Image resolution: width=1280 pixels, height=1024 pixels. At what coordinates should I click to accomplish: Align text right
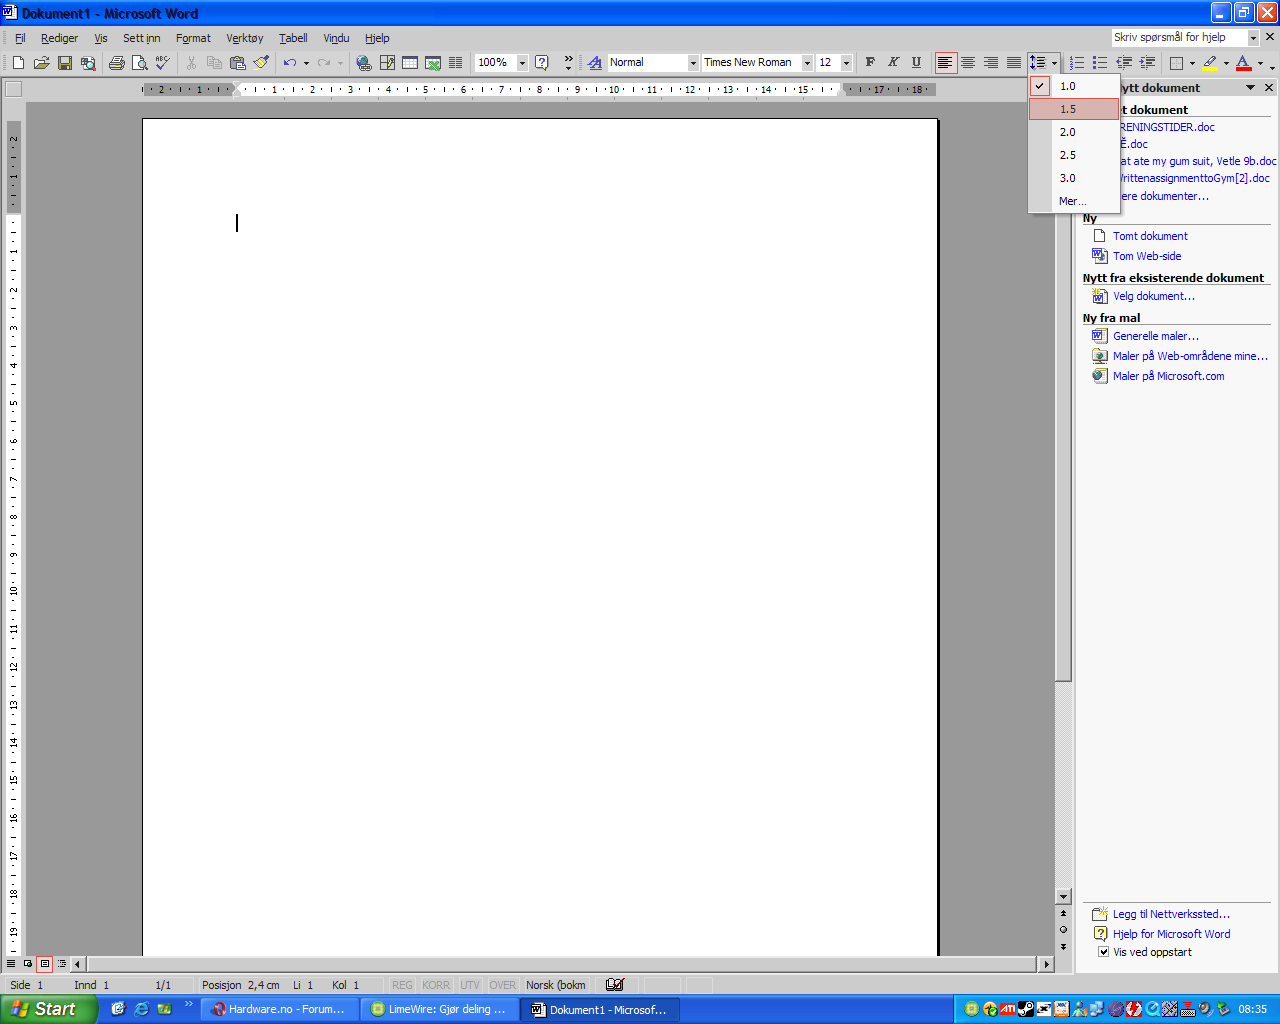pyautogui.click(x=991, y=62)
